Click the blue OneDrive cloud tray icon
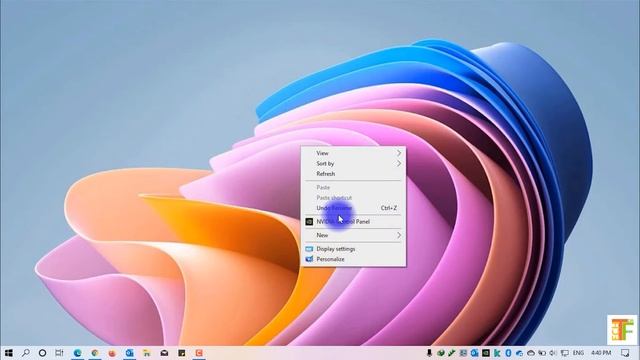Viewport: 640px width, 360px height. click(x=519, y=353)
